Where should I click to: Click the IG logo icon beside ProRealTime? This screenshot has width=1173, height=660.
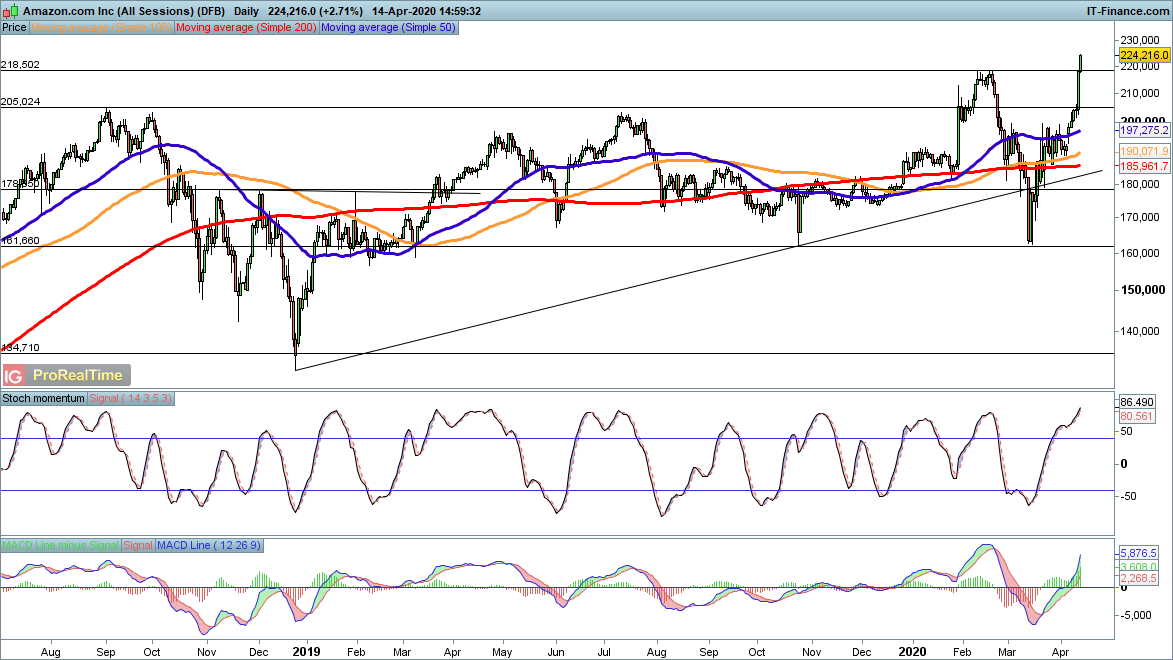point(13,375)
